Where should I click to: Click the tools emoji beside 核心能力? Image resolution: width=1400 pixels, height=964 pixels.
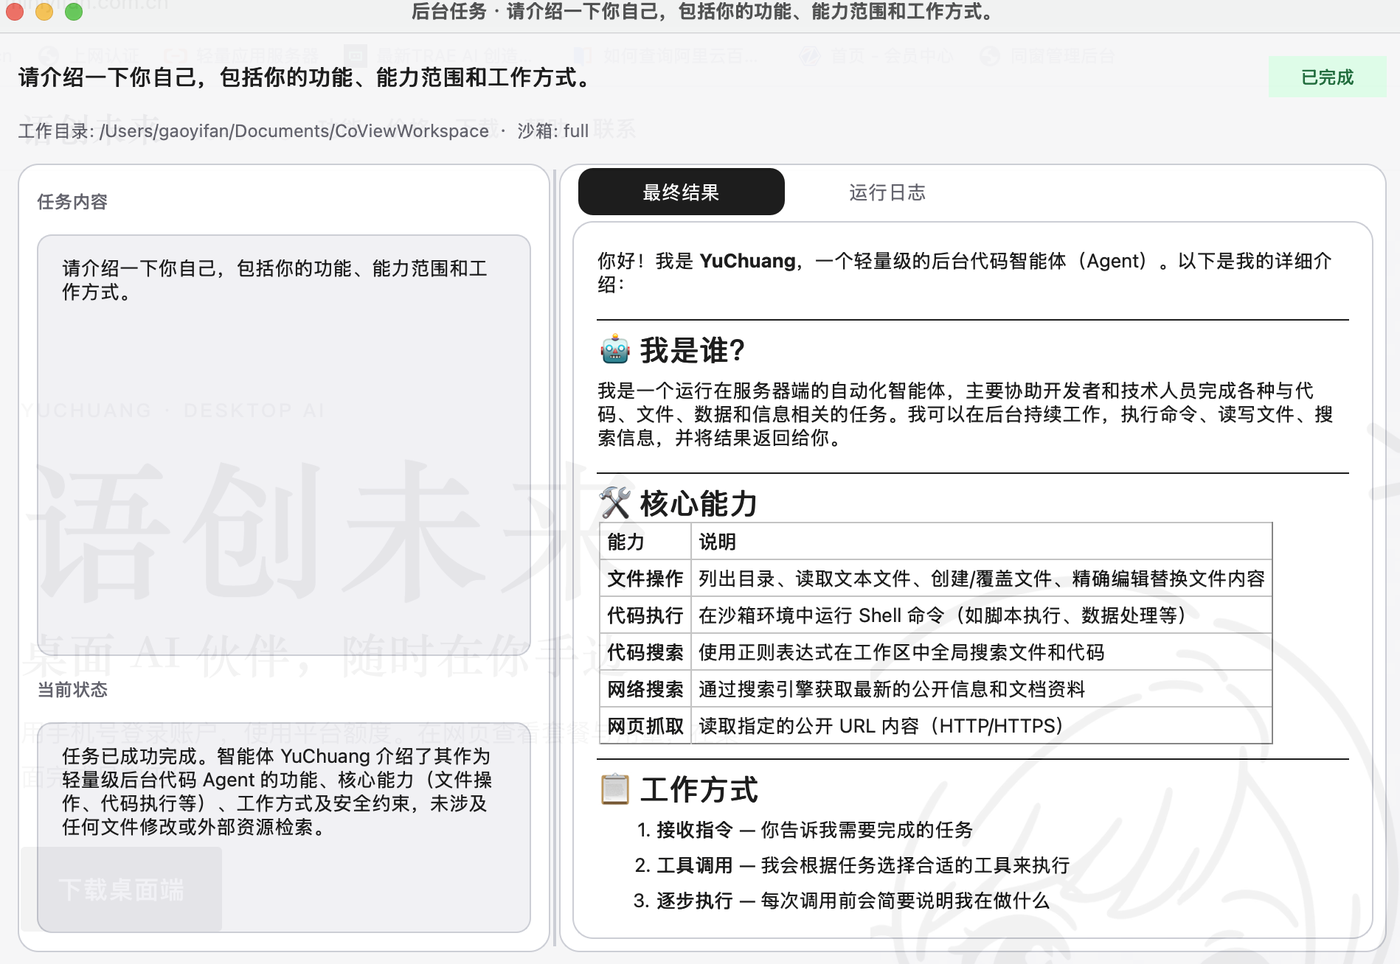615,503
